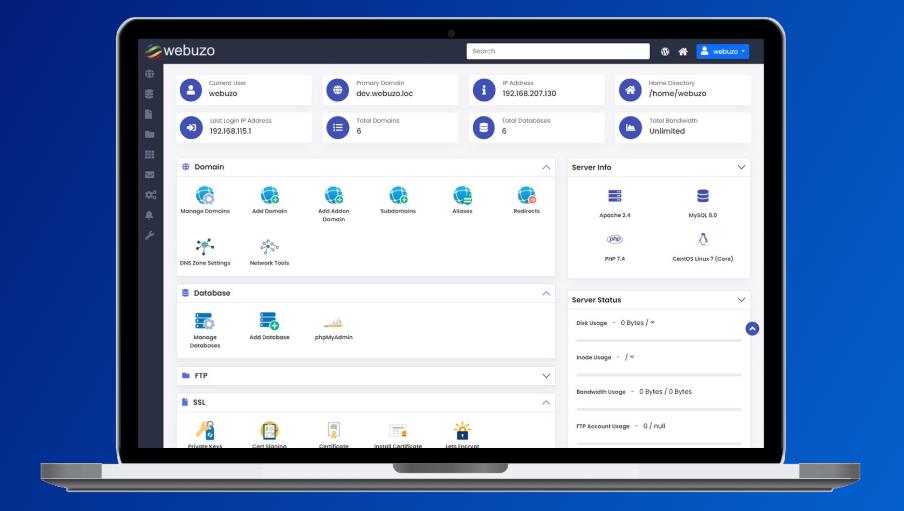The height and width of the screenshot is (511, 904).
Task: Toggle the Server Status panel chevron
Action: pyautogui.click(x=741, y=300)
